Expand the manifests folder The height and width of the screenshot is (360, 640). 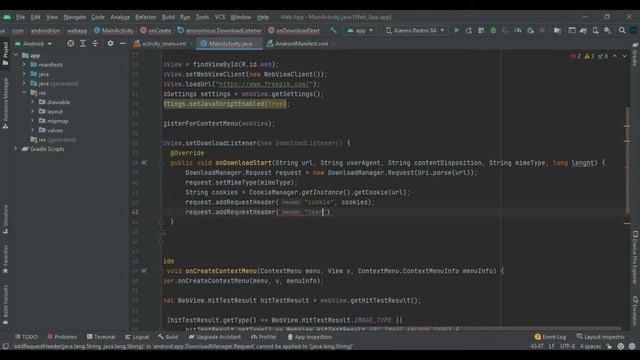(x=24, y=64)
